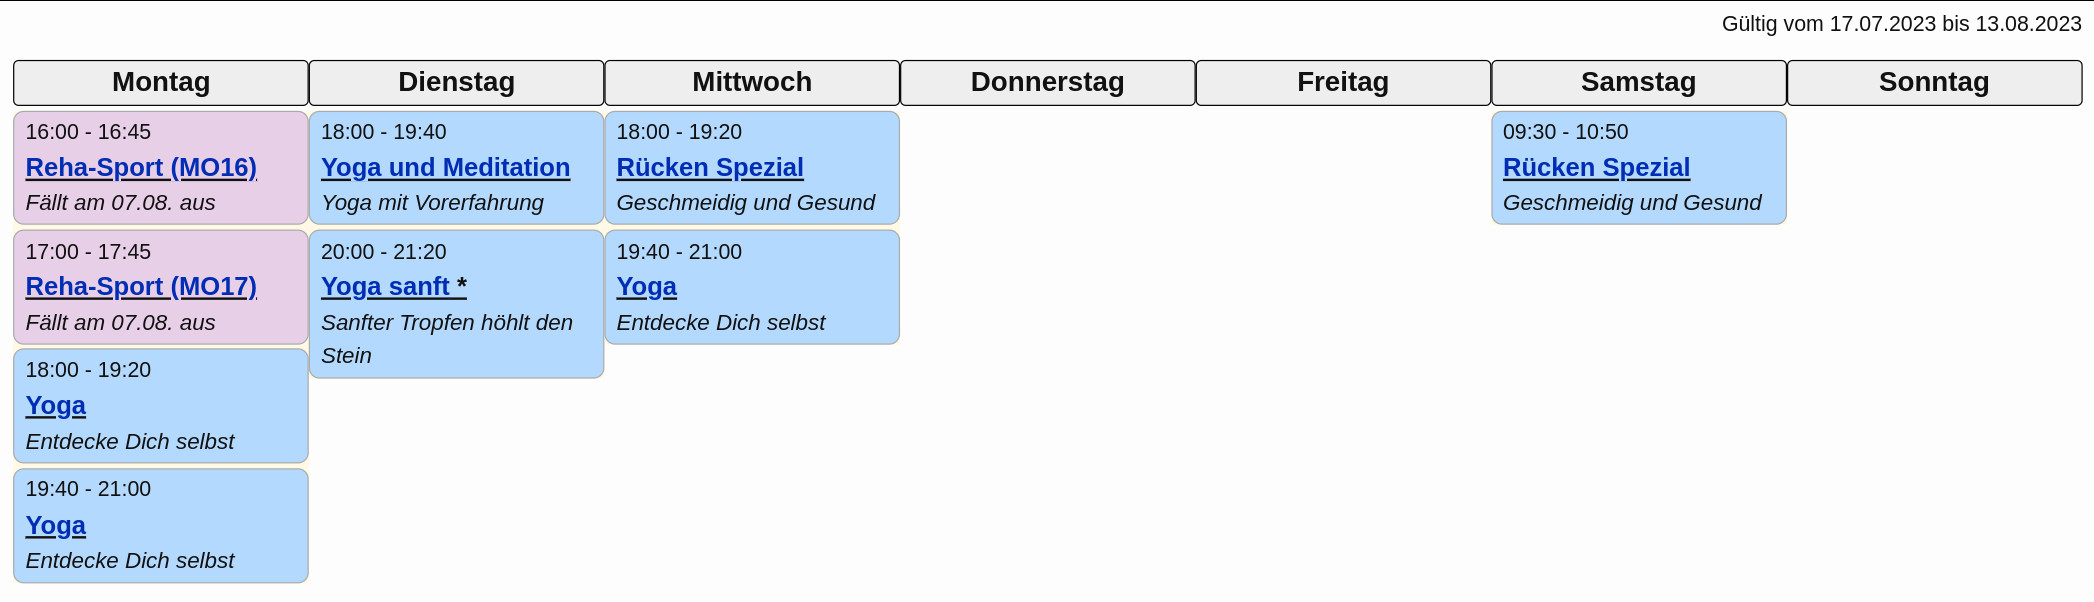Image resolution: width=2094 pixels, height=602 pixels.
Task: Click Monday's 19:40 Yoga link
Action: [56, 525]
